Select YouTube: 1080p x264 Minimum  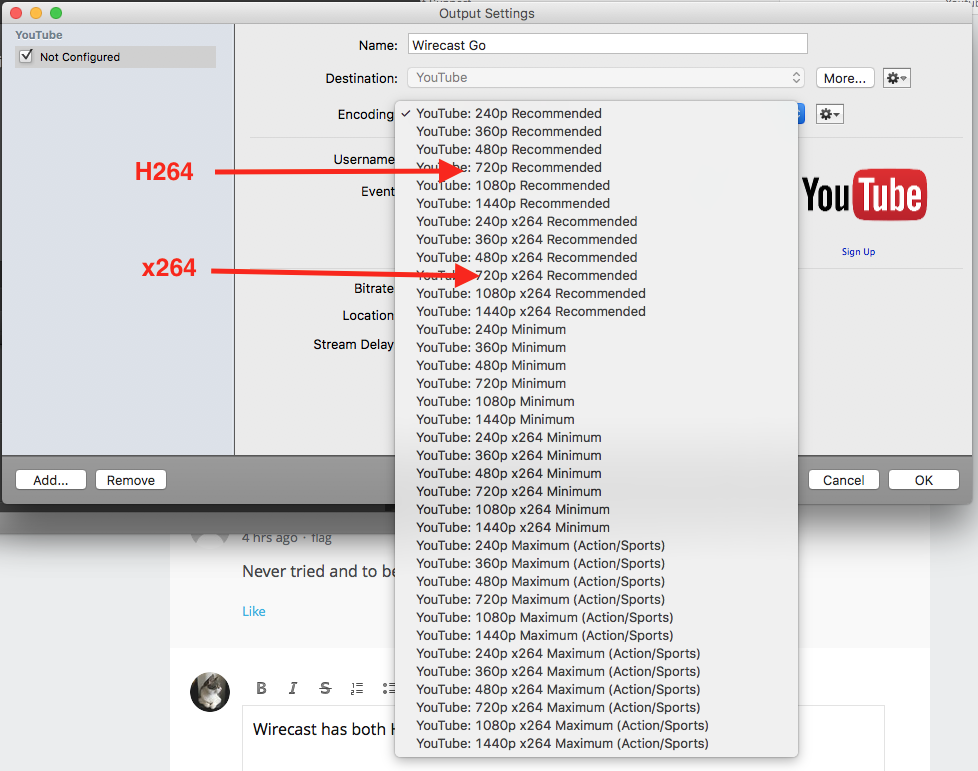pos(596,510)
